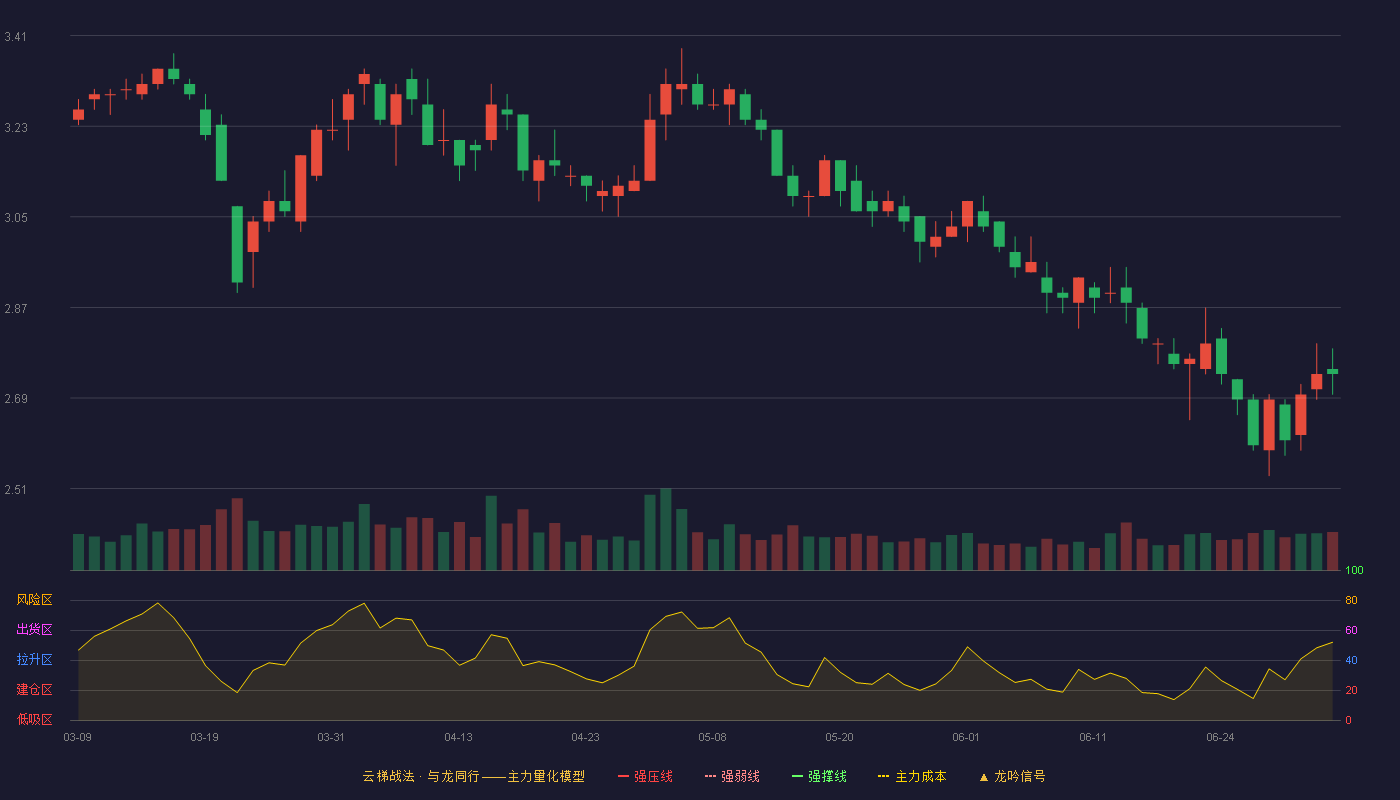The width and height of the screenshot is (1400, 800).
Task: Click the 拉升区 zone label
Action: tap(34, 660)
